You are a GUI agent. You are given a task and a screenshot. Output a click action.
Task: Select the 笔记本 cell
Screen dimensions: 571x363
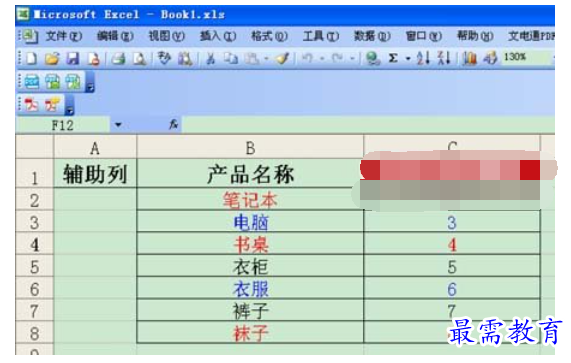tap(250, 200)
